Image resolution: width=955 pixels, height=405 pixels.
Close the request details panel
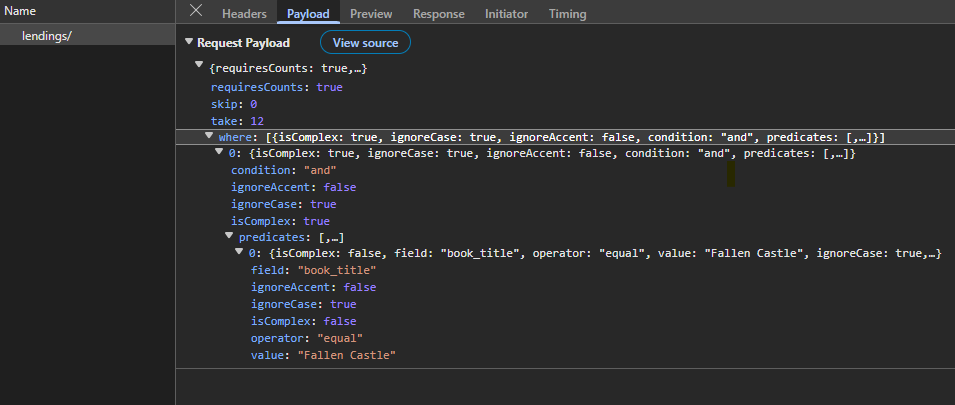tap(196, 10)
